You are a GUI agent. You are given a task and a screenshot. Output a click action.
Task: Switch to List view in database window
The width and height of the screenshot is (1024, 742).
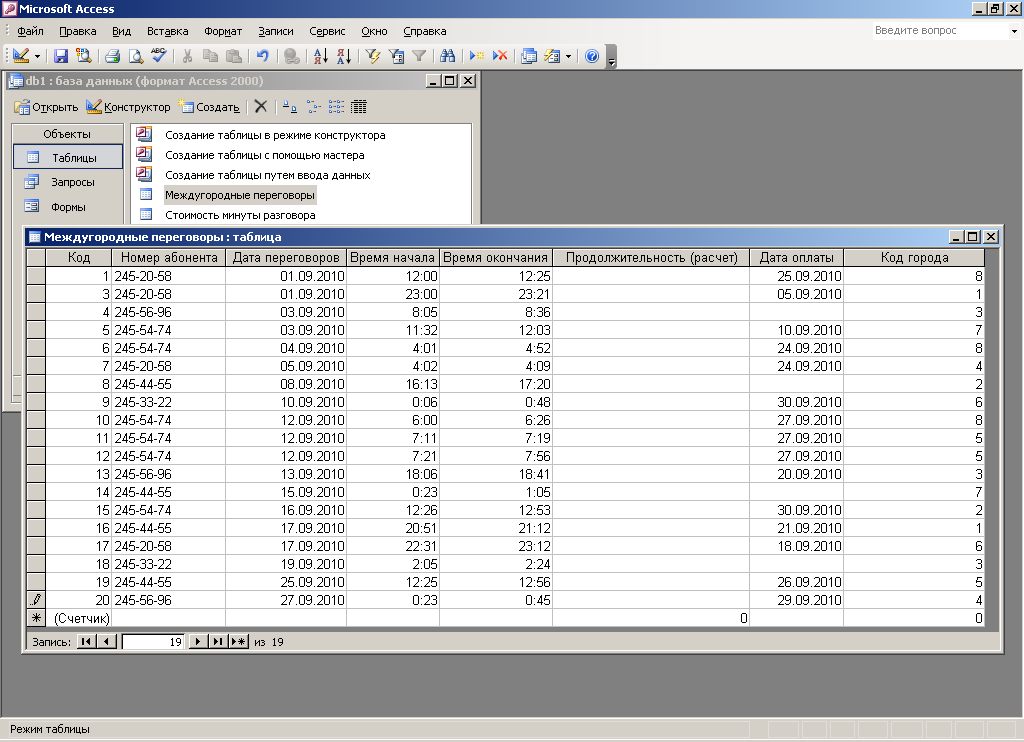336,107
